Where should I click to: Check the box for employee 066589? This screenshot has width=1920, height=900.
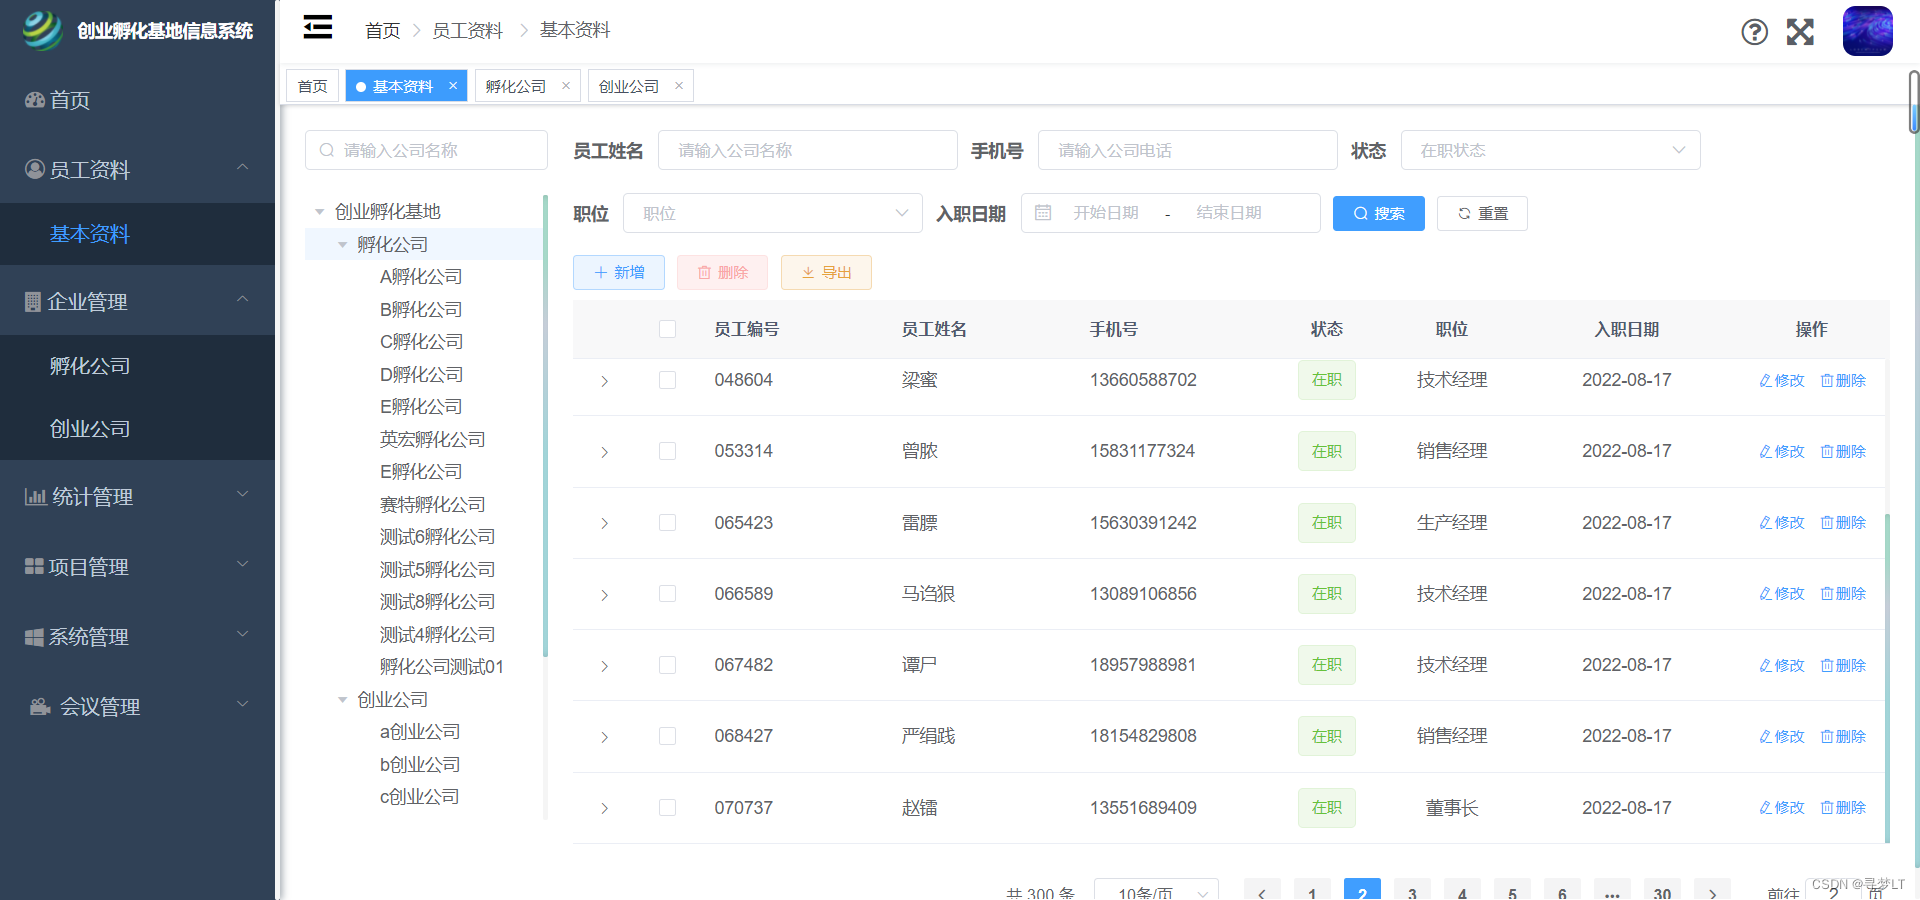tap(668, 594)
